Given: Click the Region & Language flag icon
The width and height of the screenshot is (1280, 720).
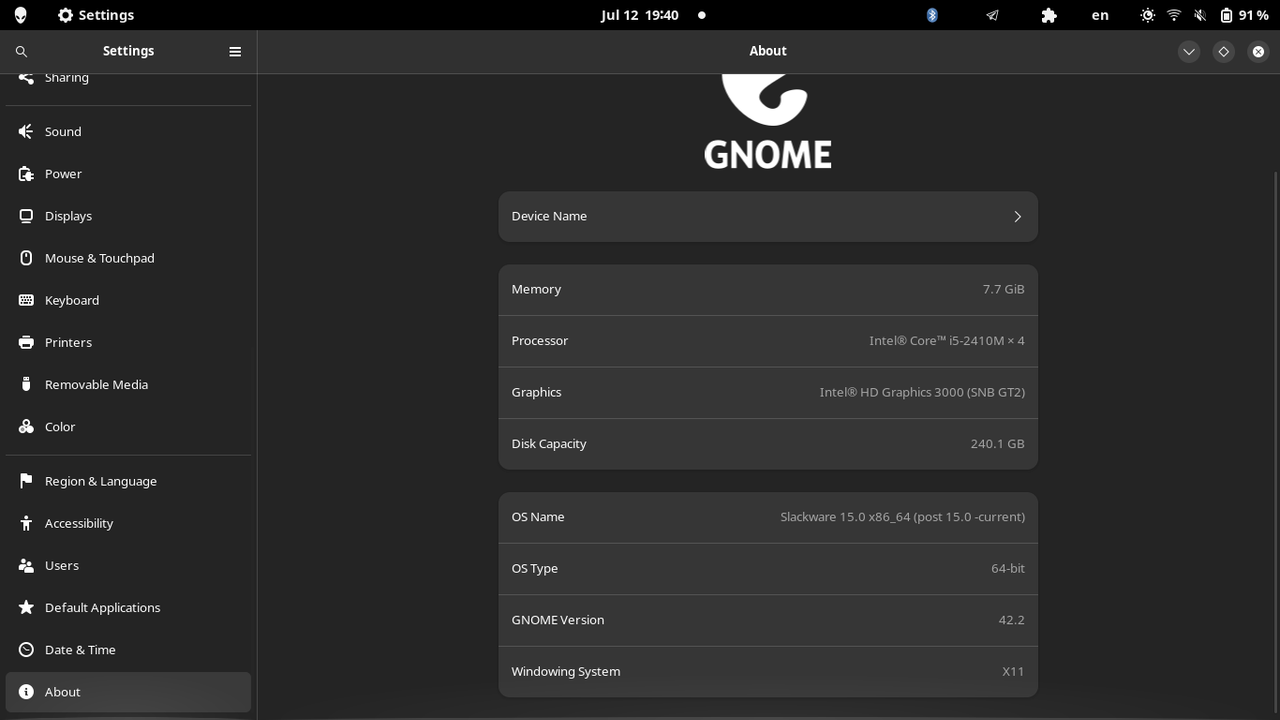Looking at the screenshot, I should pos(26,481).
